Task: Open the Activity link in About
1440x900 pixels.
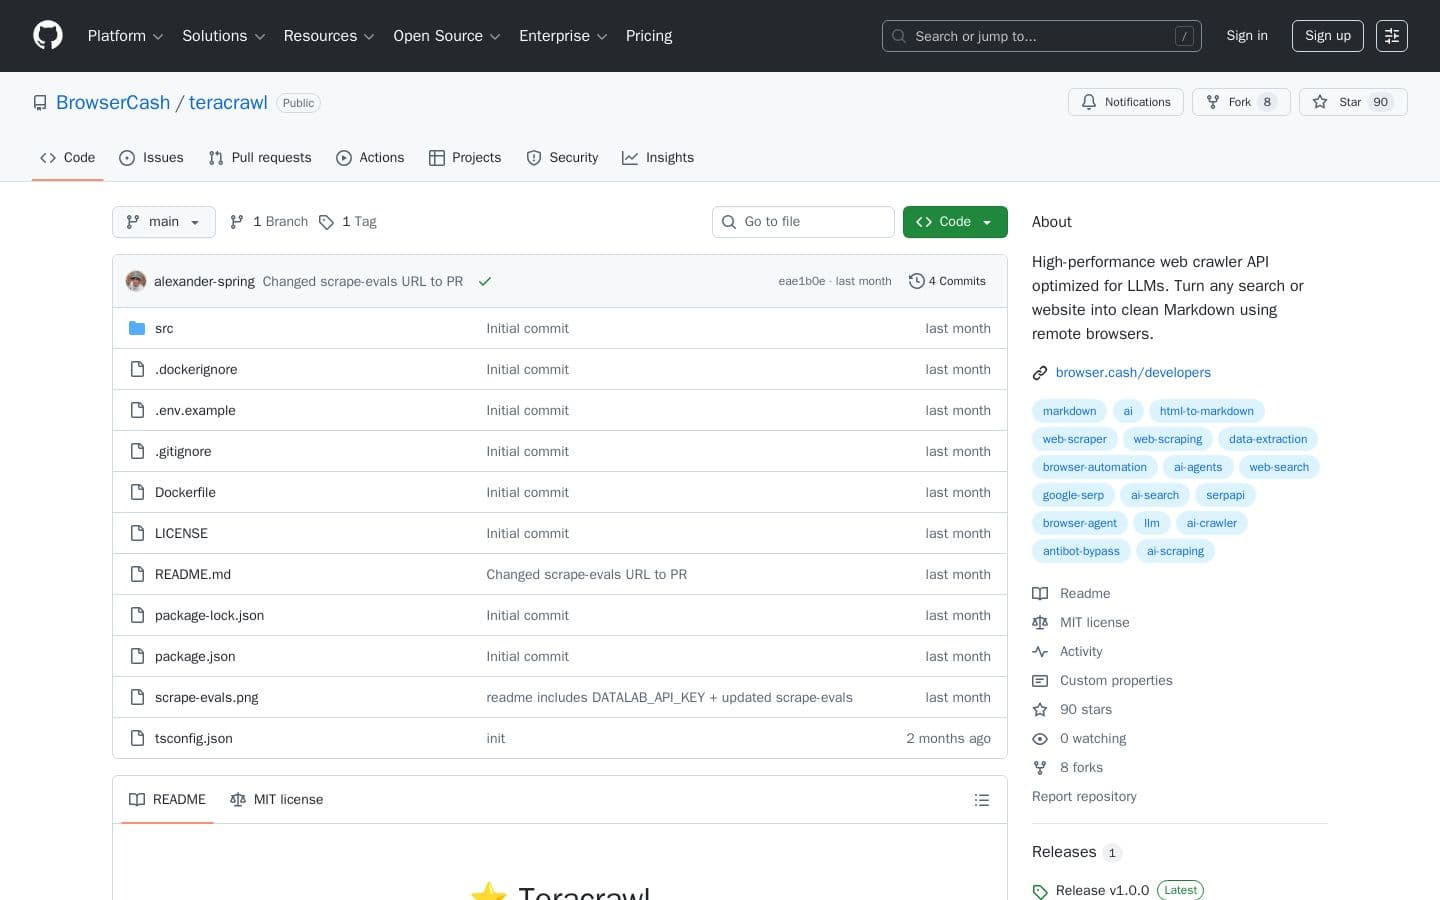Action: [1068, 651]
